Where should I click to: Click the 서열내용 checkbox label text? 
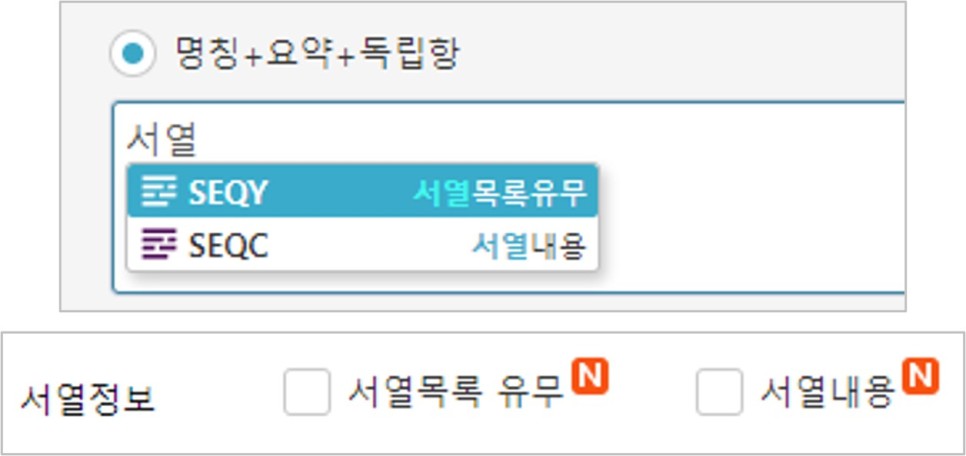(x=827, y=391)
